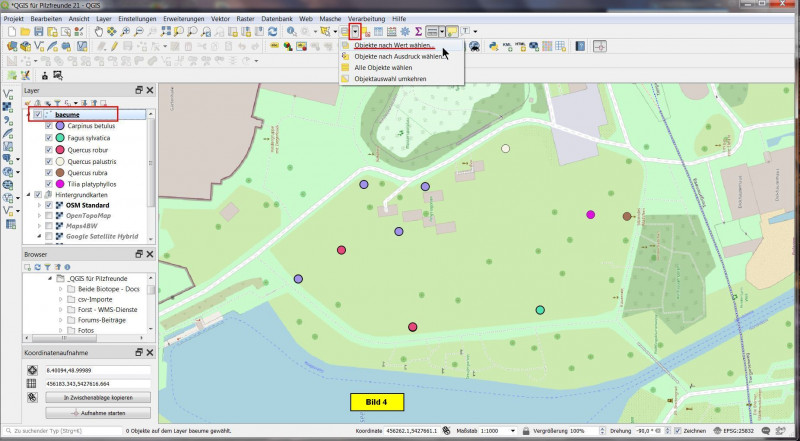The height and width of the screenshot is (441, 800).
Task: Open the select-by-value dropdown arrow
Action: pos(355,32)
